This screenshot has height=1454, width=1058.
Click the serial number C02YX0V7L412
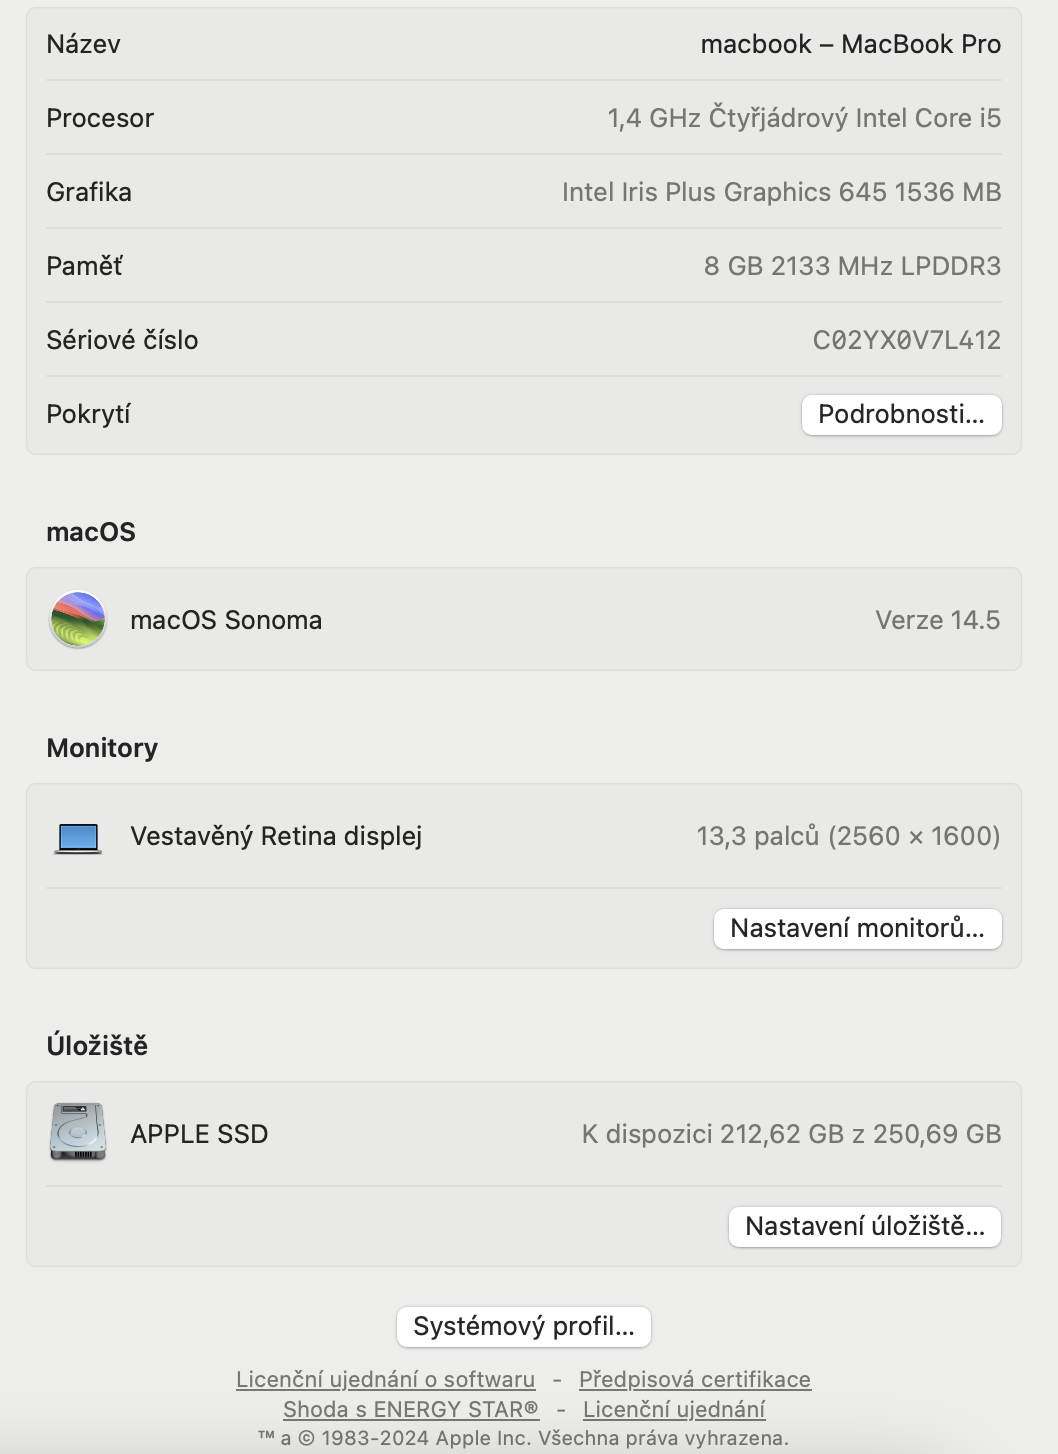tap(906, 341)
